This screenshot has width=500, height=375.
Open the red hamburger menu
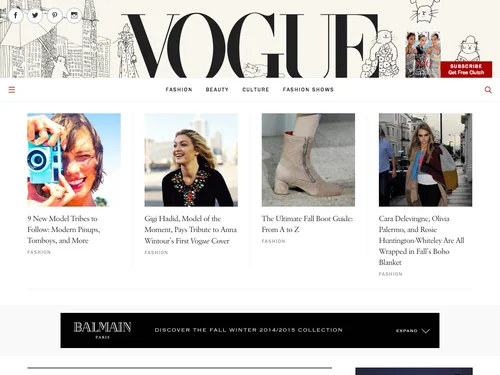click(x=12, y=90)
